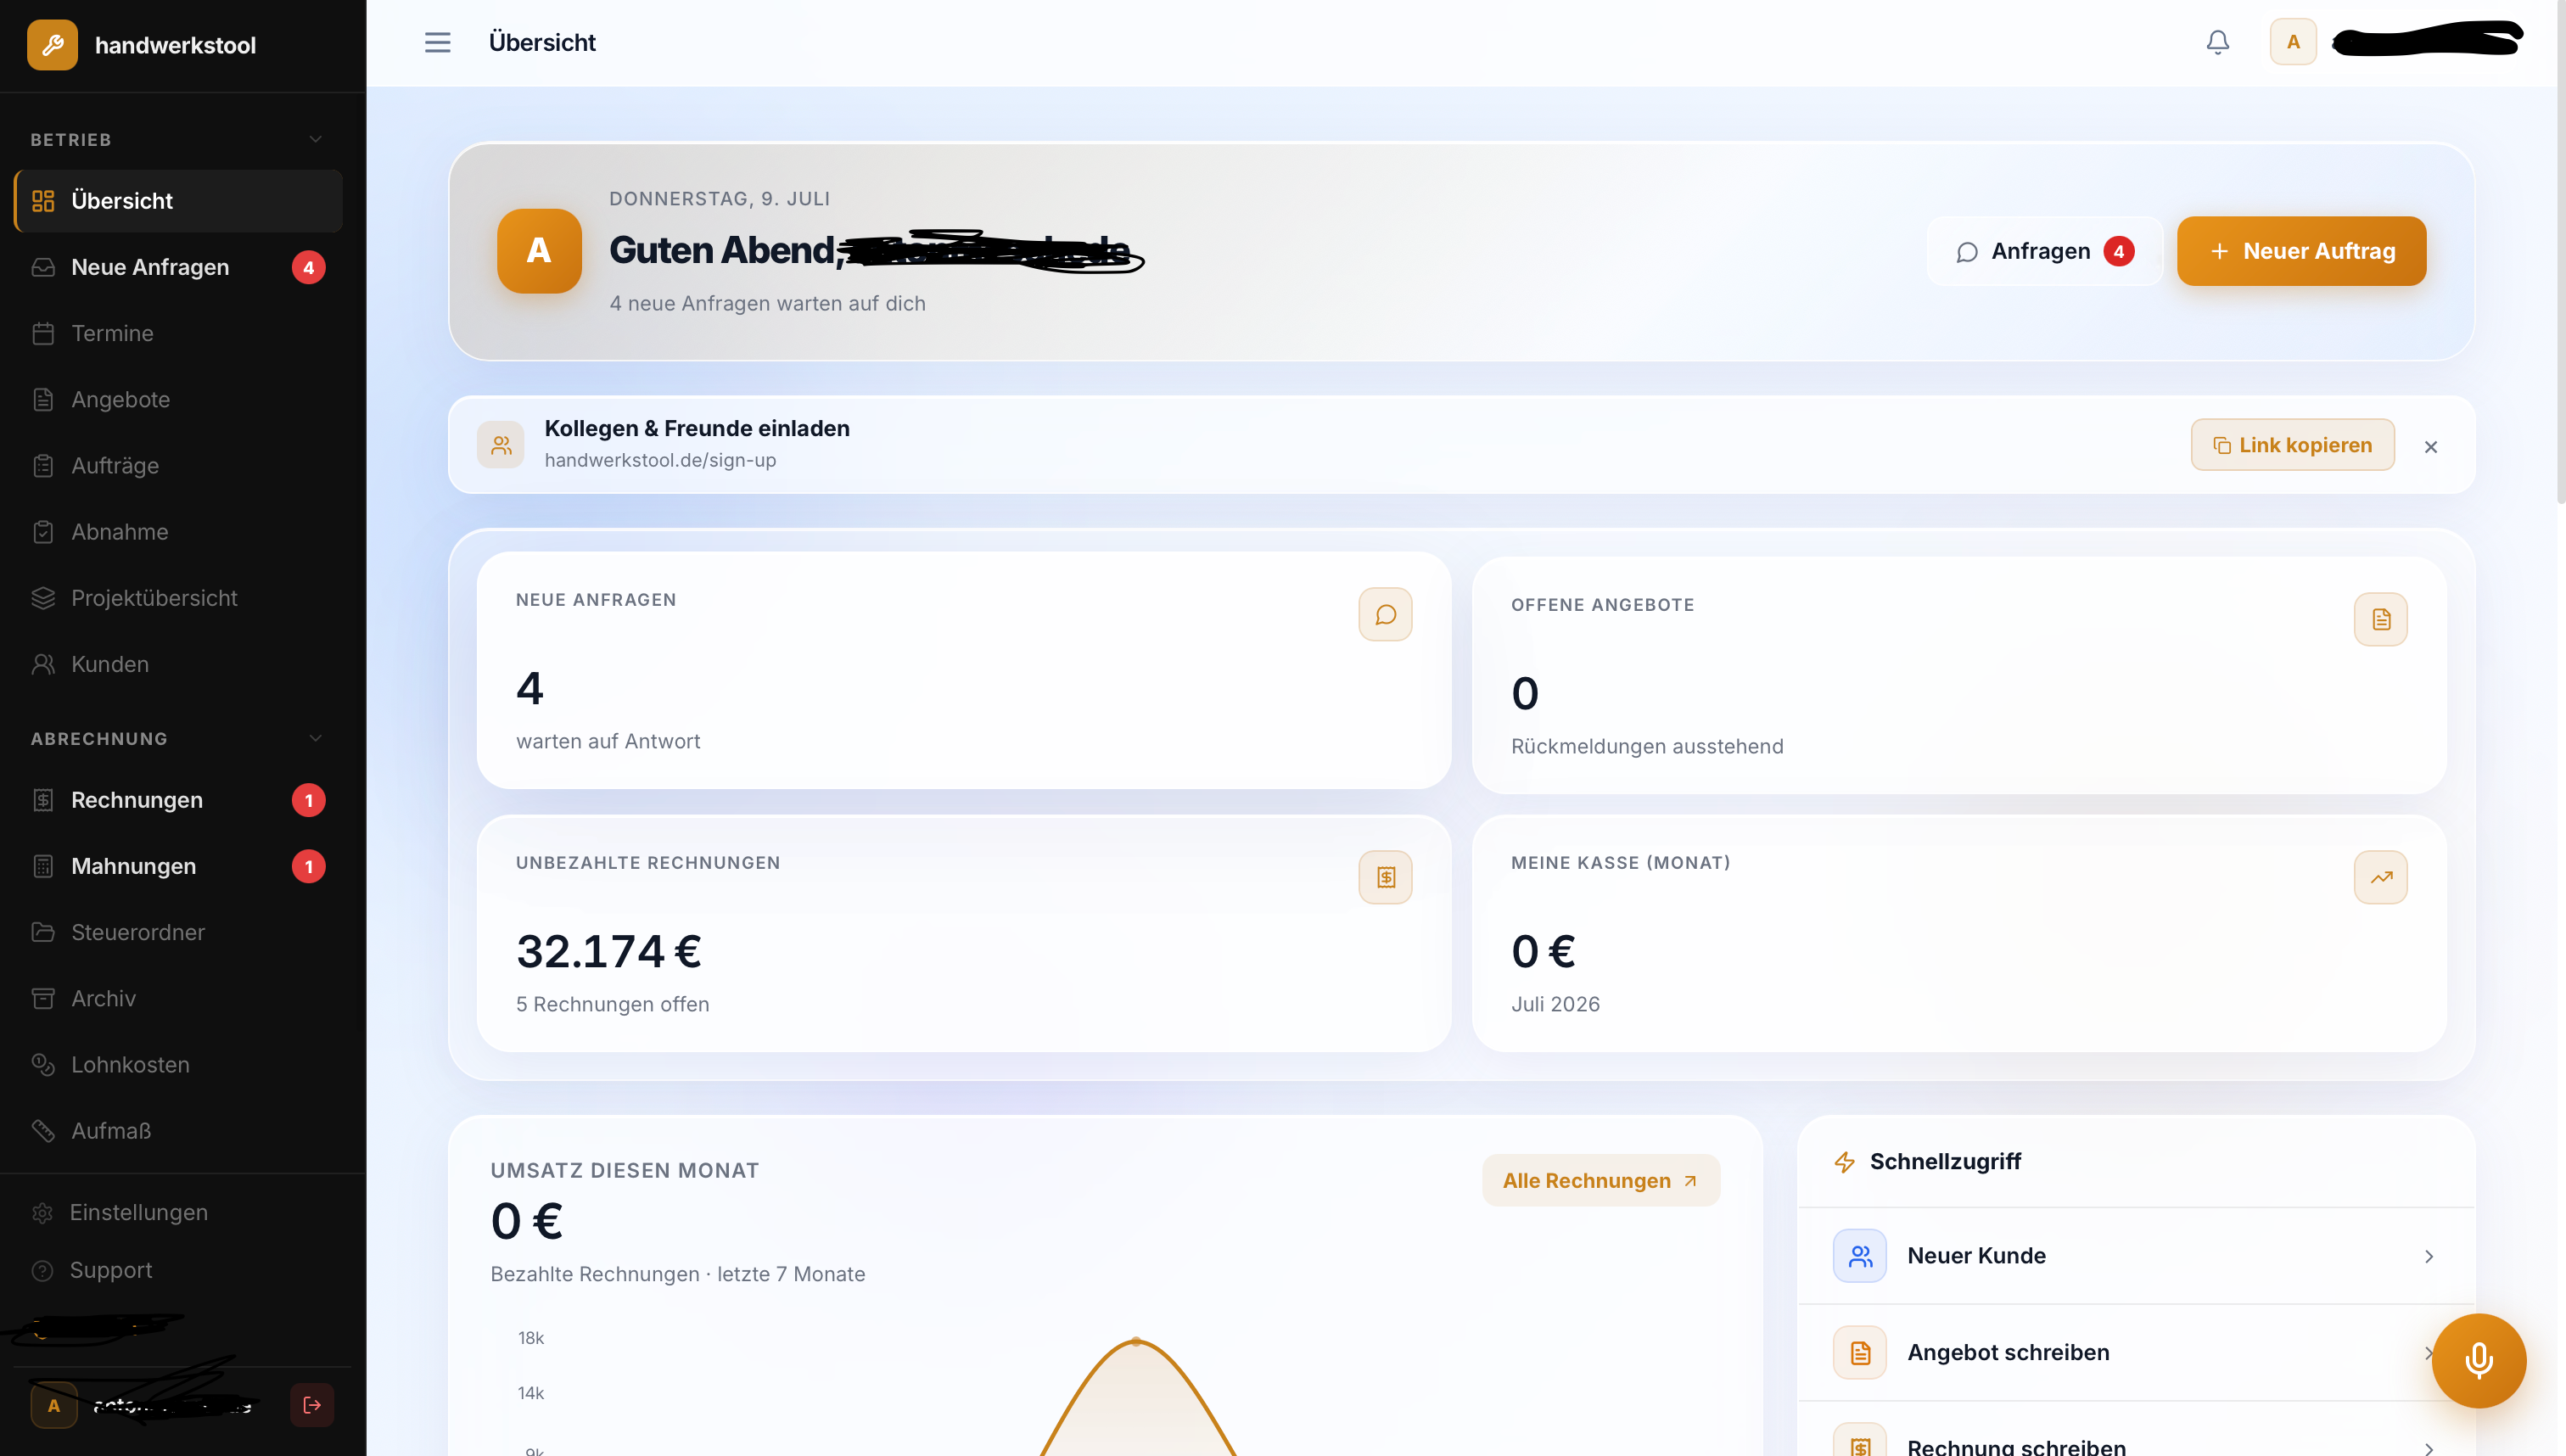Screen dimensions: 2566x1456
Task: Collapse the Betrieb sidebar section
Action: click(315, 139)
